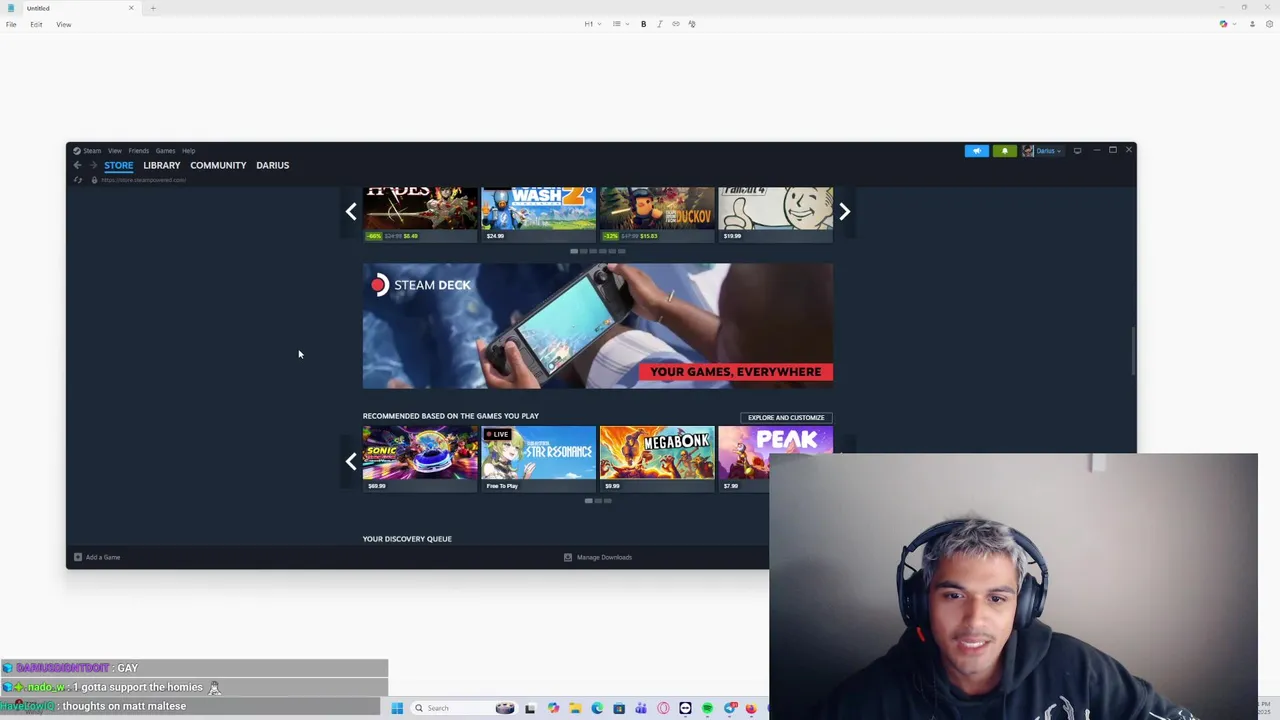Switch to the LIBRARY tab
Viewport: 1280px width, 720px height.
[x=162, y=165]
